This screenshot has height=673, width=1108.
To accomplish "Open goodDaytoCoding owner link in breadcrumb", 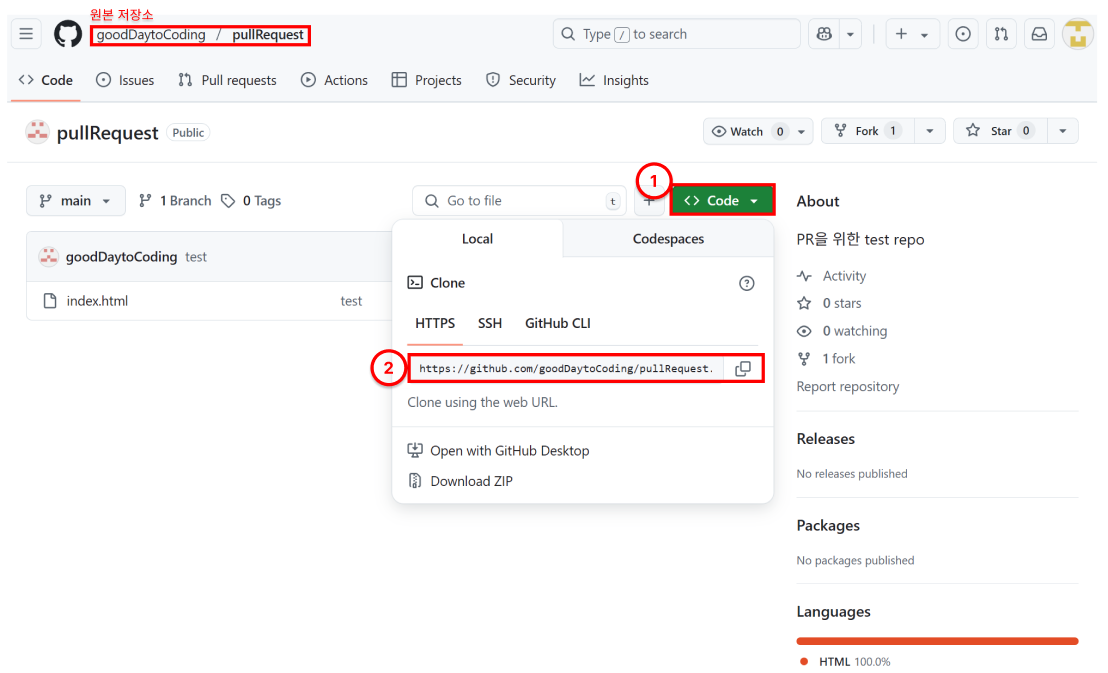I will [x=151, y=35].
